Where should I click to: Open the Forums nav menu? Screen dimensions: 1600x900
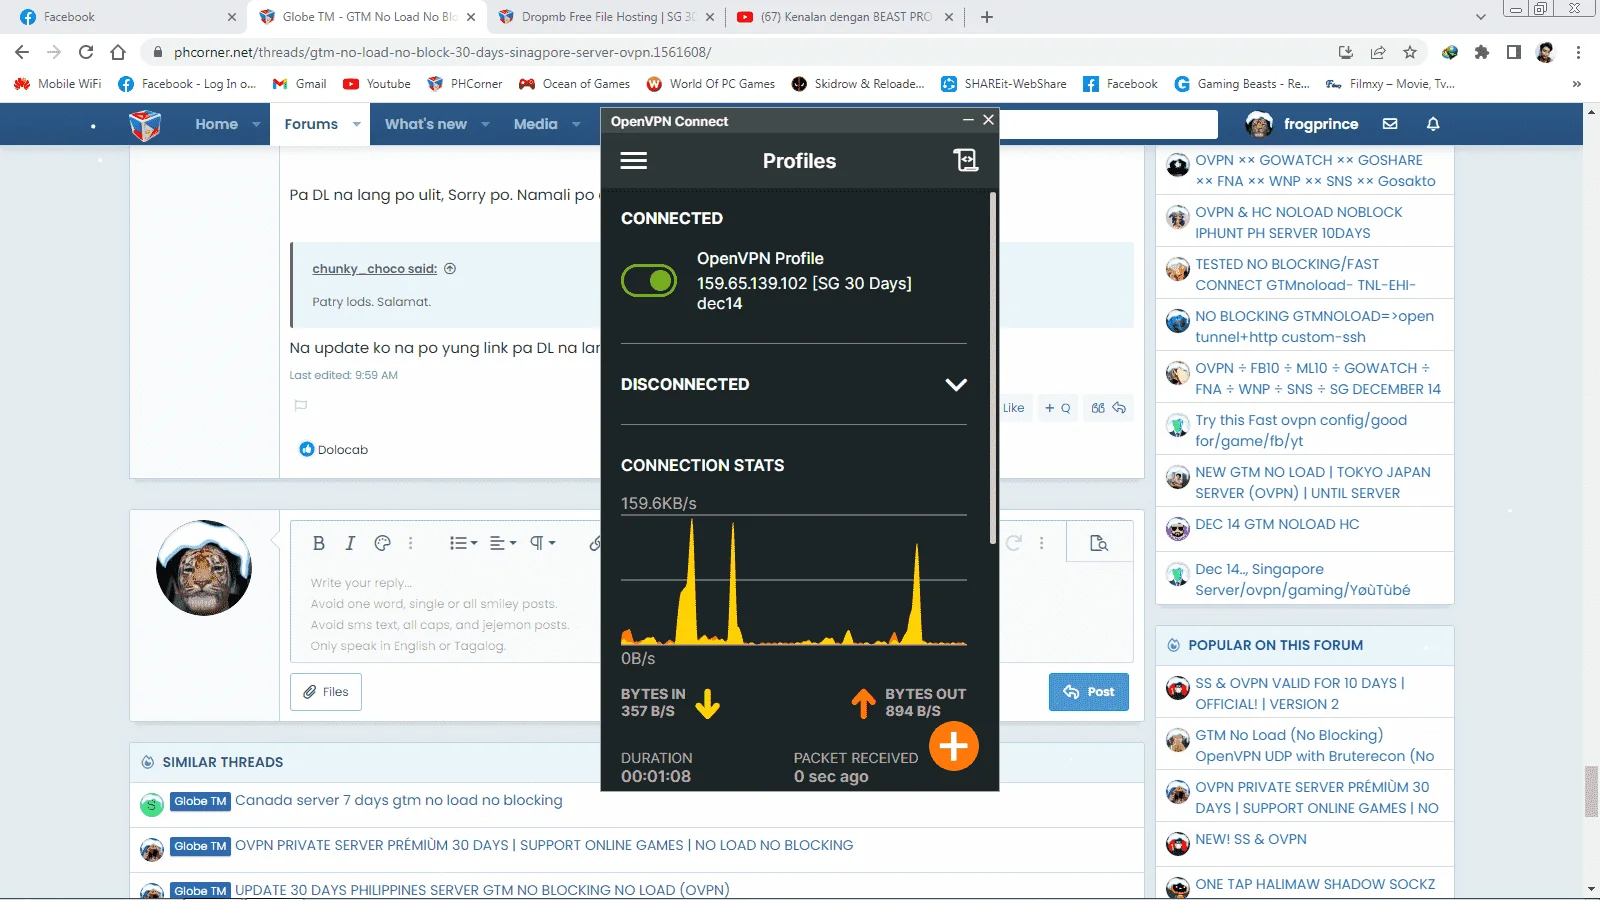click(311, 124)
